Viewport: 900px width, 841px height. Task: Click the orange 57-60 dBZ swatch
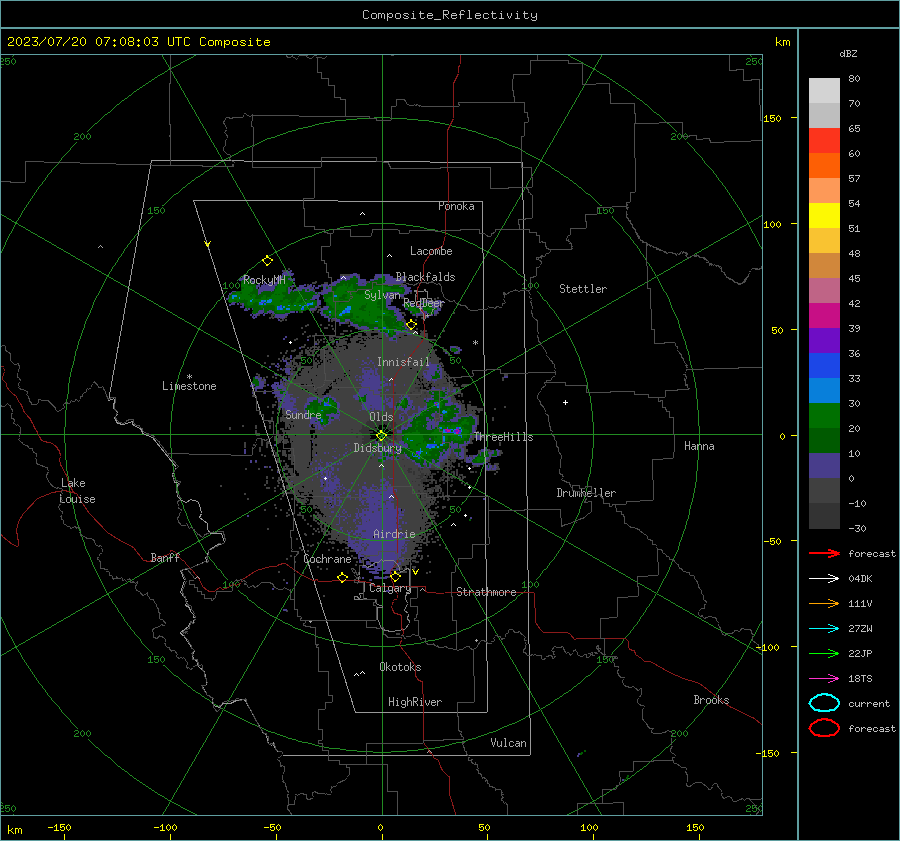(x=824, y=166)
